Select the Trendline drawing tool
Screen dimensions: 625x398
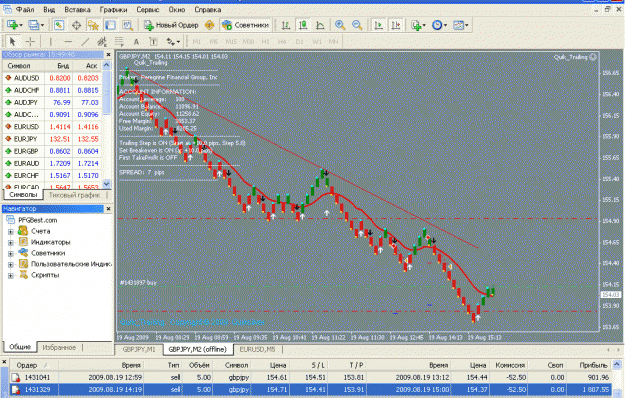tap(85, 41)
